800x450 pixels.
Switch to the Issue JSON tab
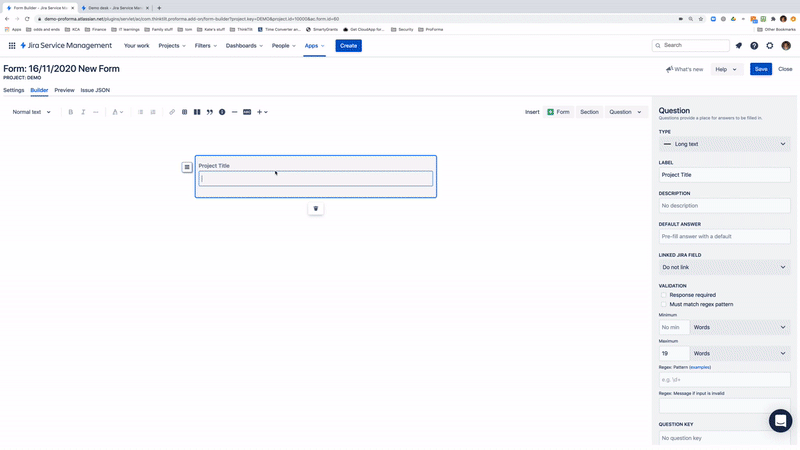coord(95,90)
